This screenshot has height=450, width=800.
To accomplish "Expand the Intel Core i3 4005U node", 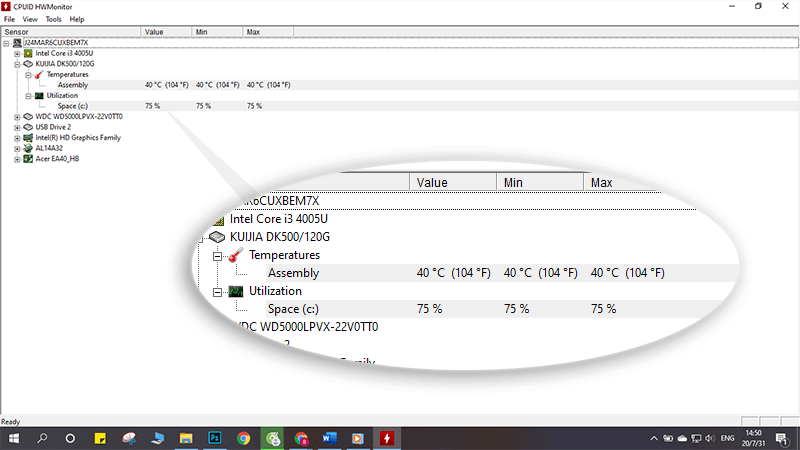I will (17, 54).
